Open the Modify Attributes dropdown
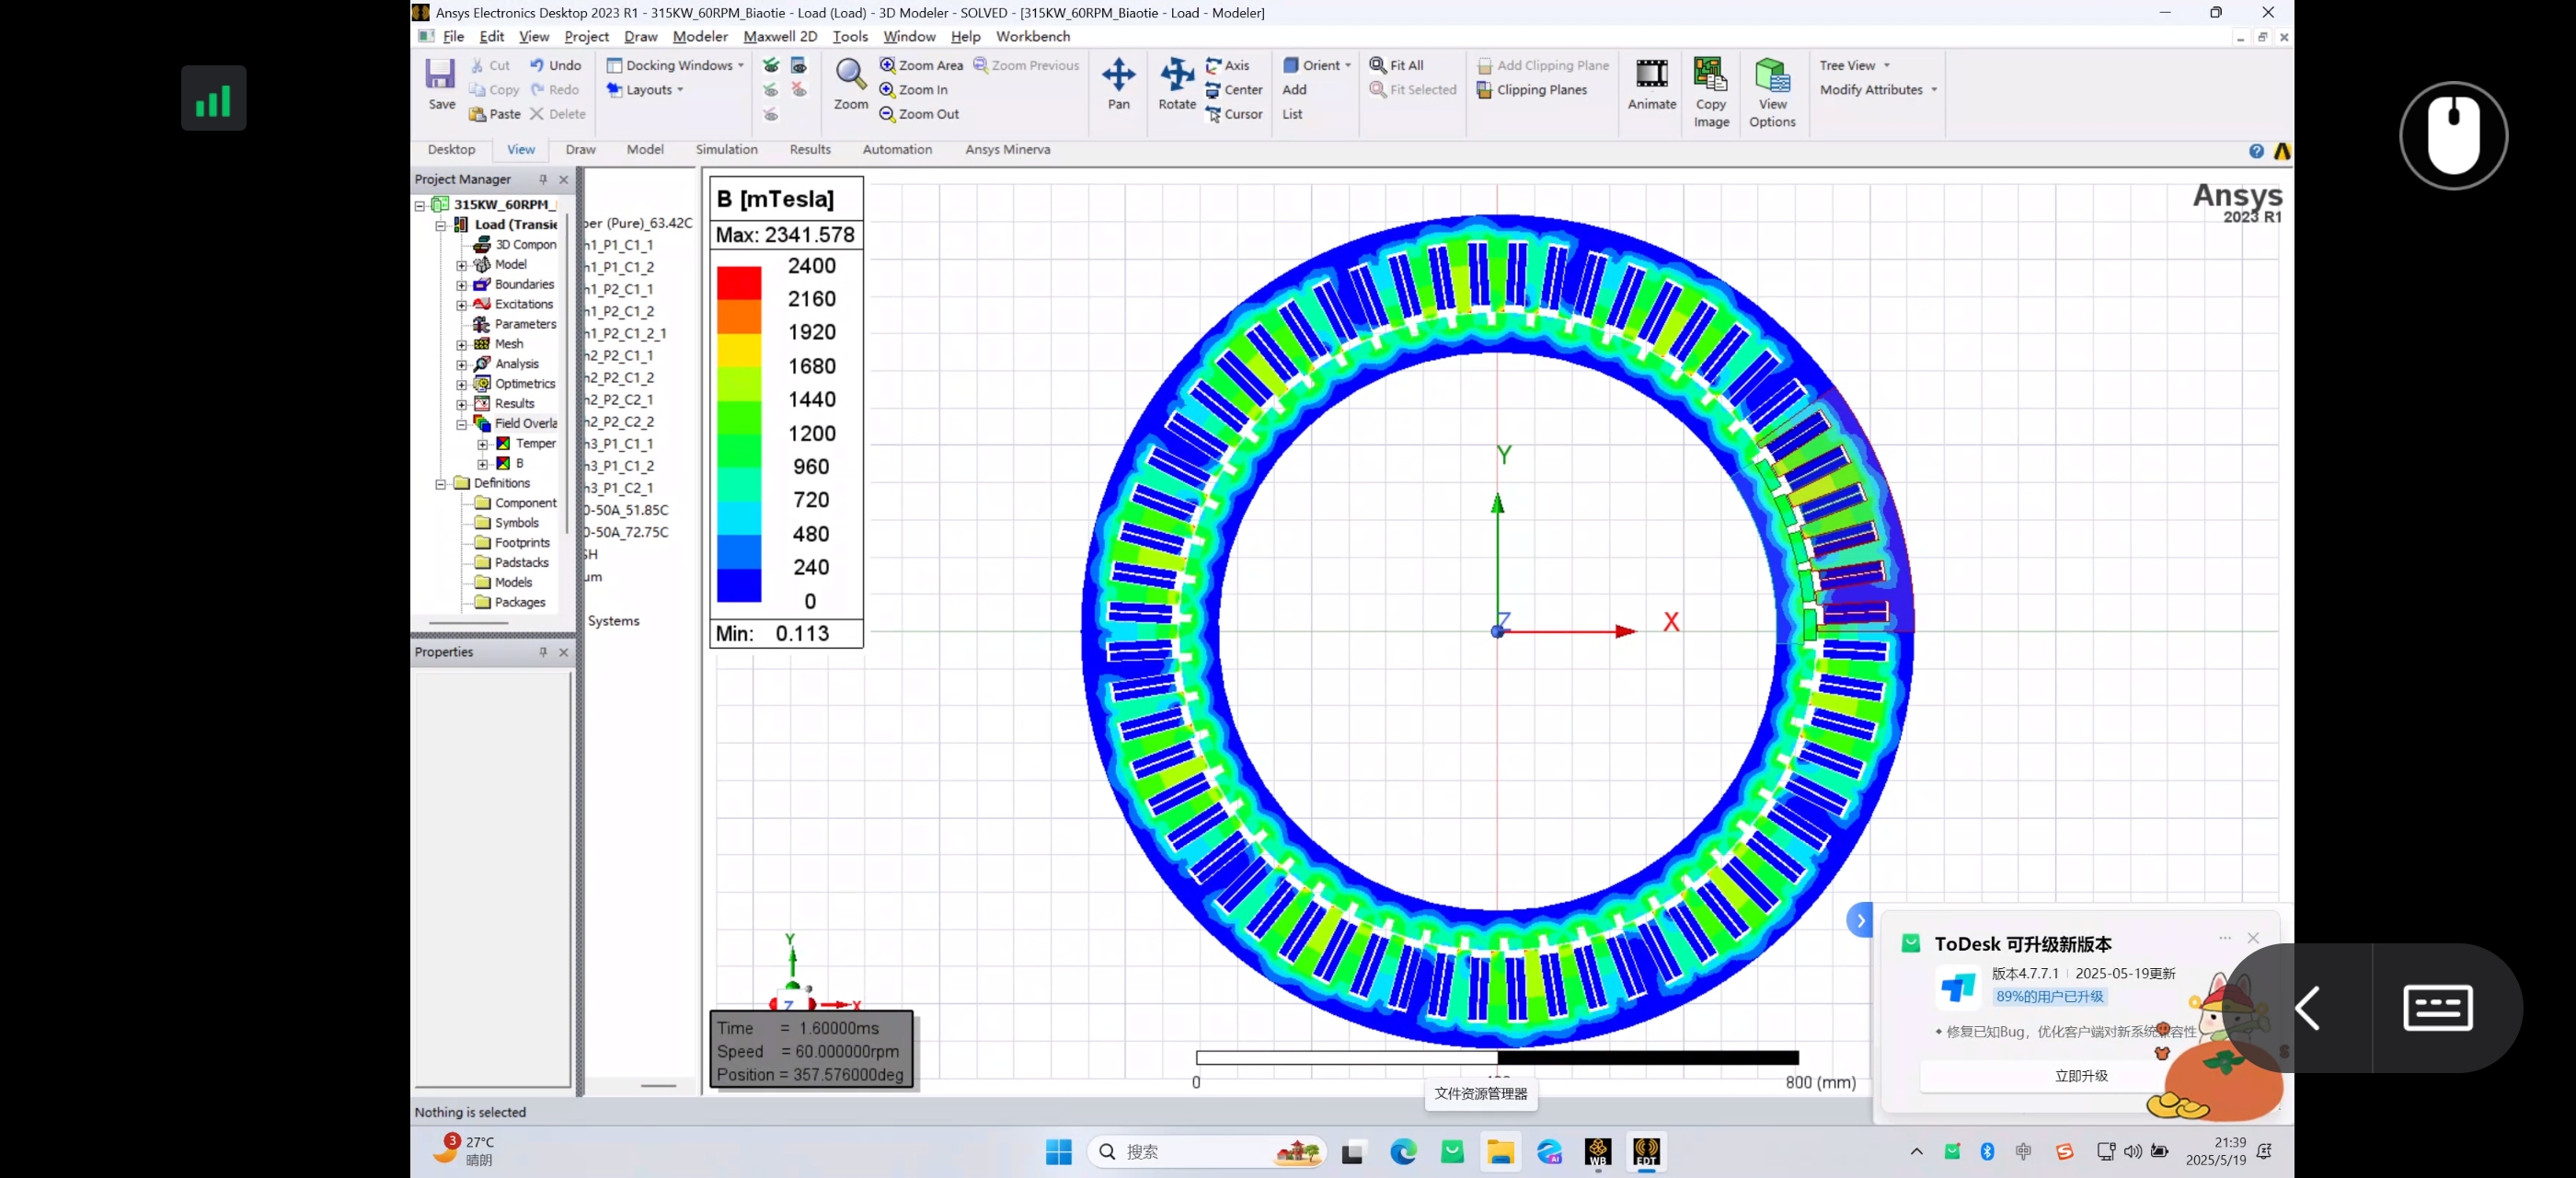2576x1178 pixels. coord(1879,89)
